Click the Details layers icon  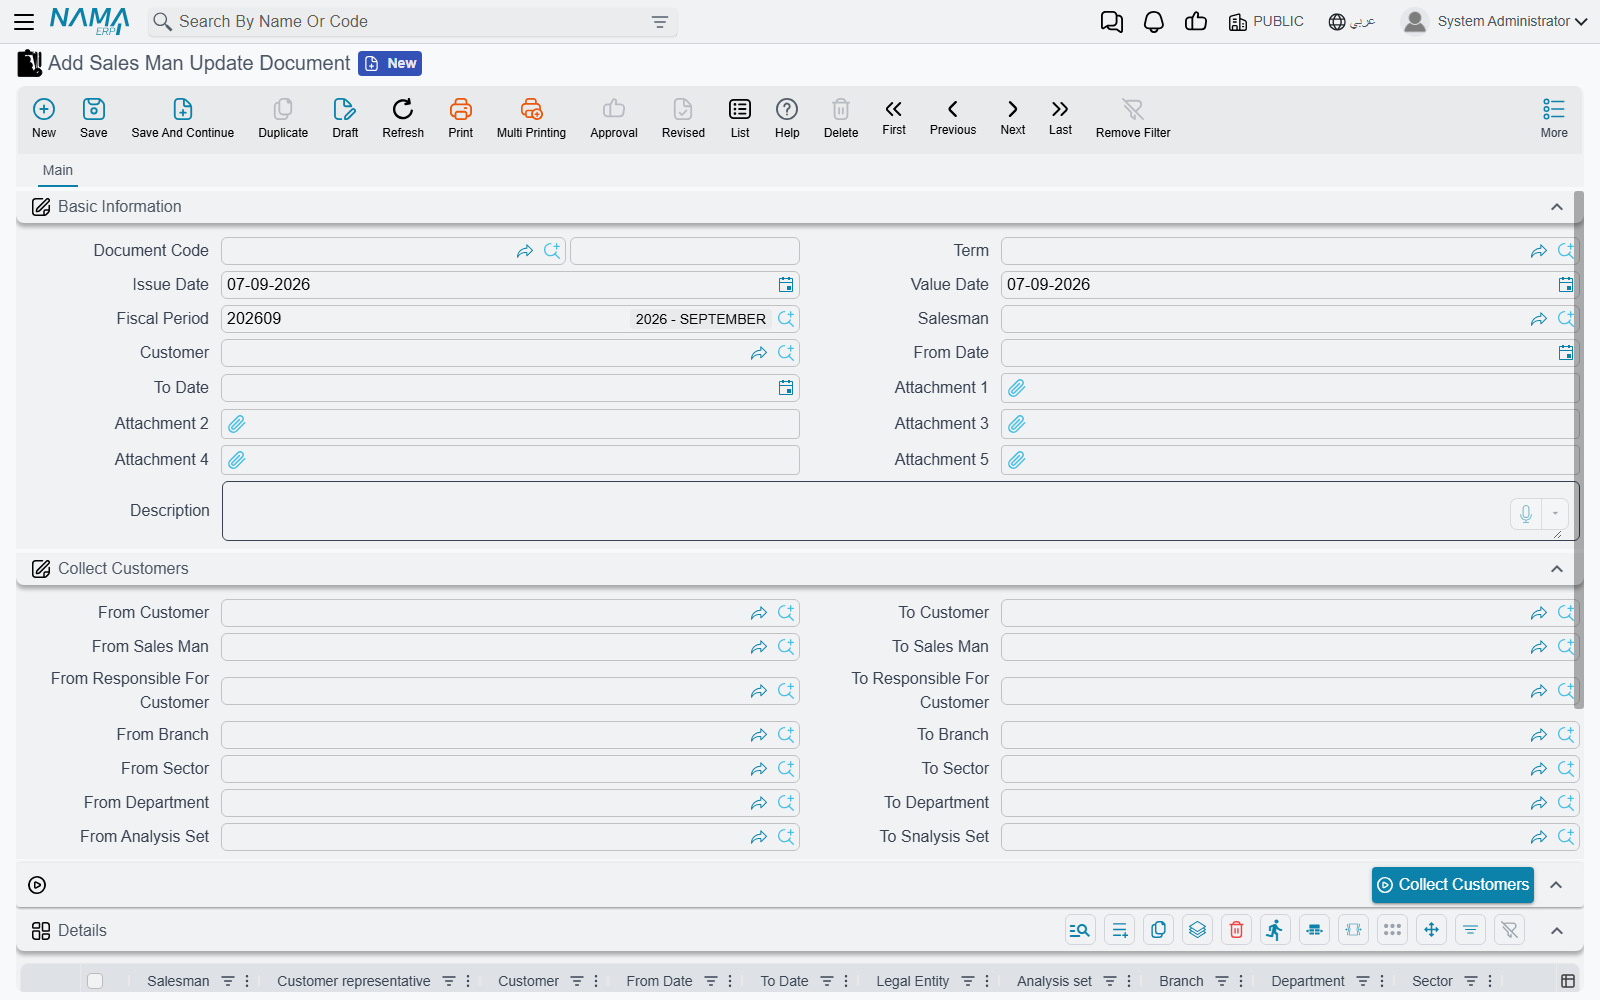tap(1197, 930)
